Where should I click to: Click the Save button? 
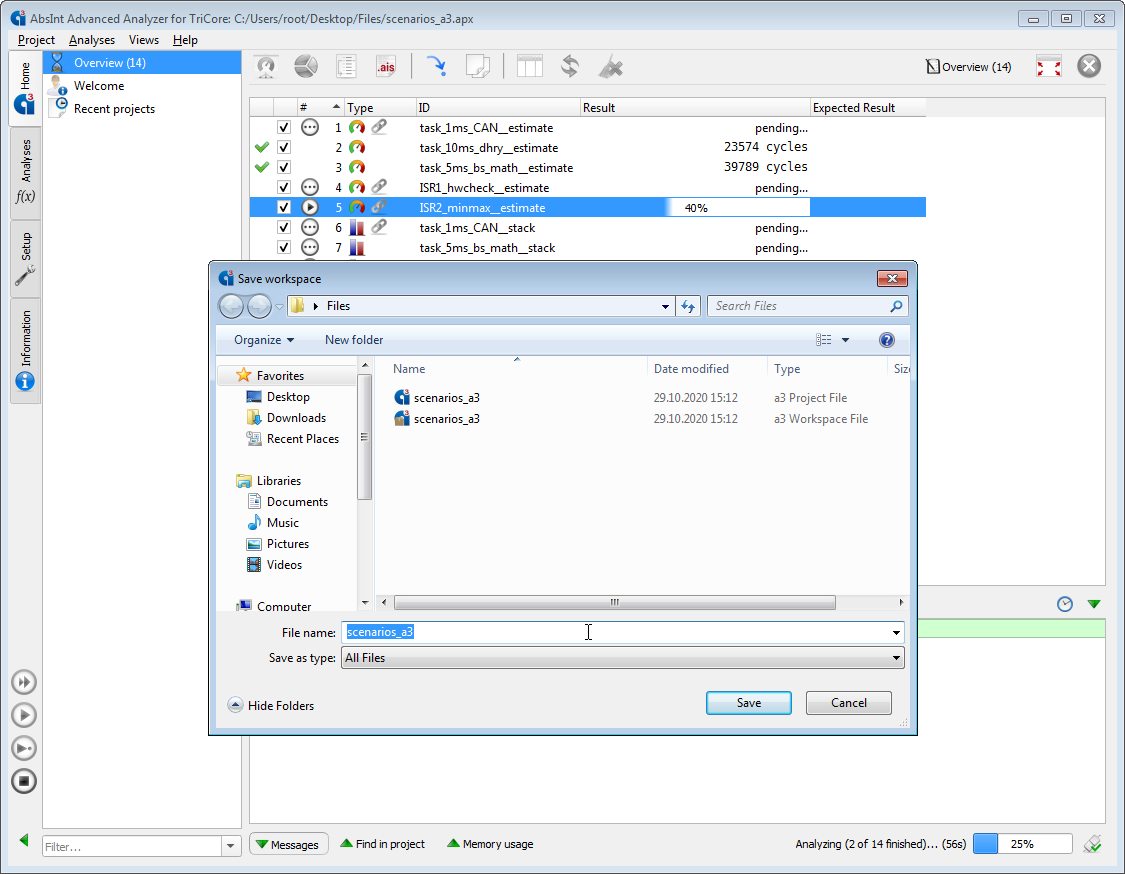coord(748,703)
